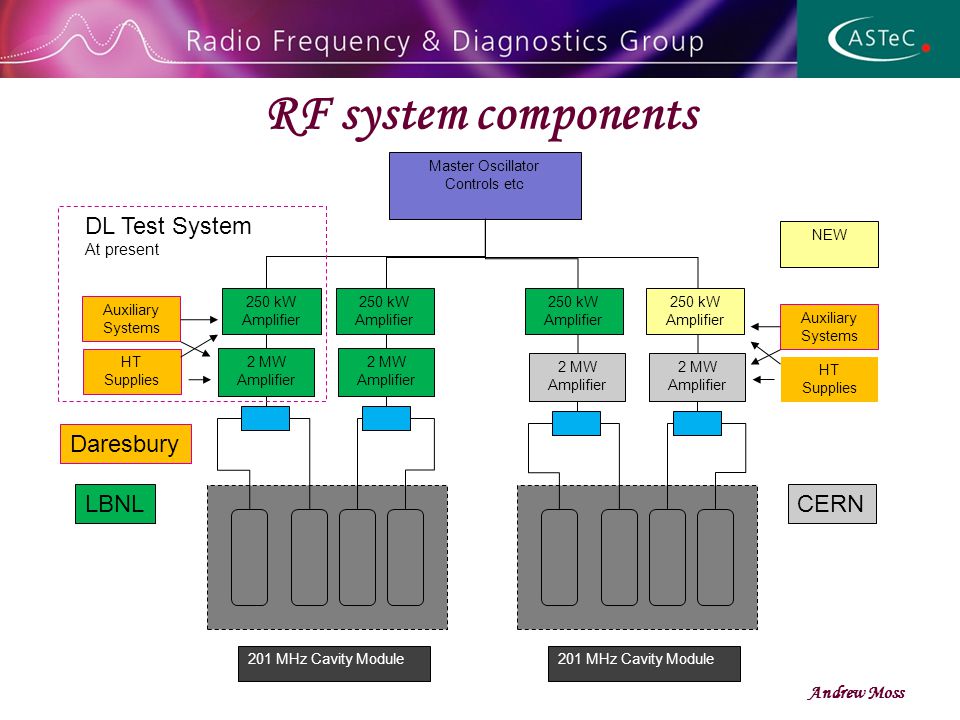The width and height of the screenshot is (960, 720).
Task: Select the rightmost cavity in second module
Action: 715,557
